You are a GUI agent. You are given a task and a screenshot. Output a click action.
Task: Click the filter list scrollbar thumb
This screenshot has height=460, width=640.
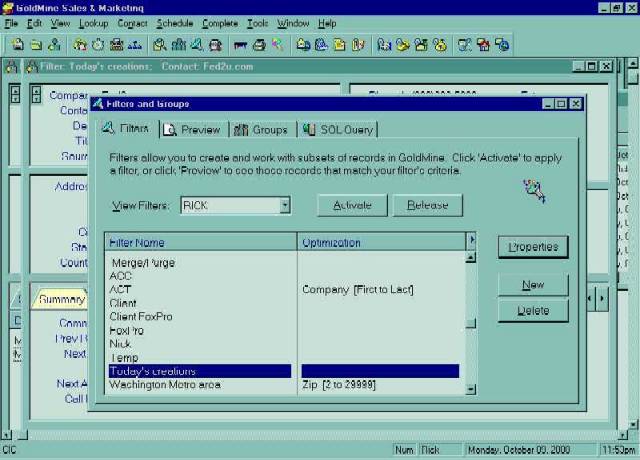coord(471,323)
